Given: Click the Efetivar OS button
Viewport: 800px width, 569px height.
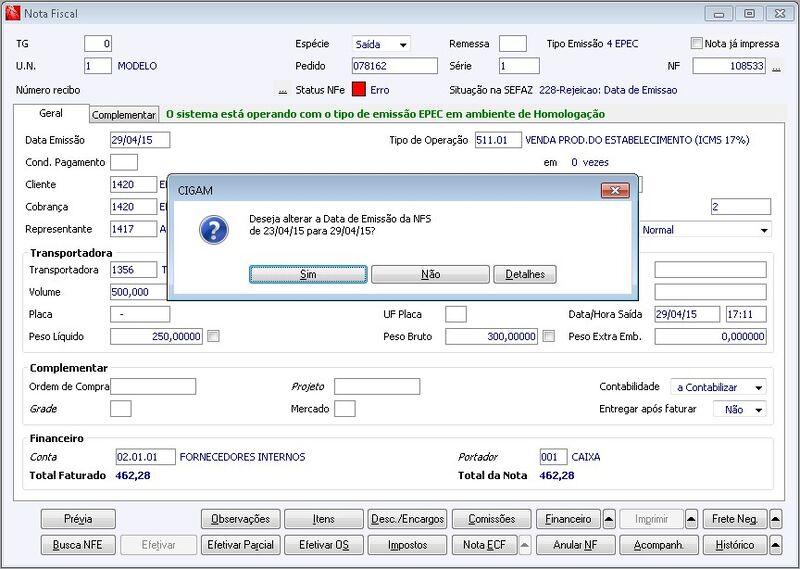Looking at the screenshot, I should tap(323, 545).
